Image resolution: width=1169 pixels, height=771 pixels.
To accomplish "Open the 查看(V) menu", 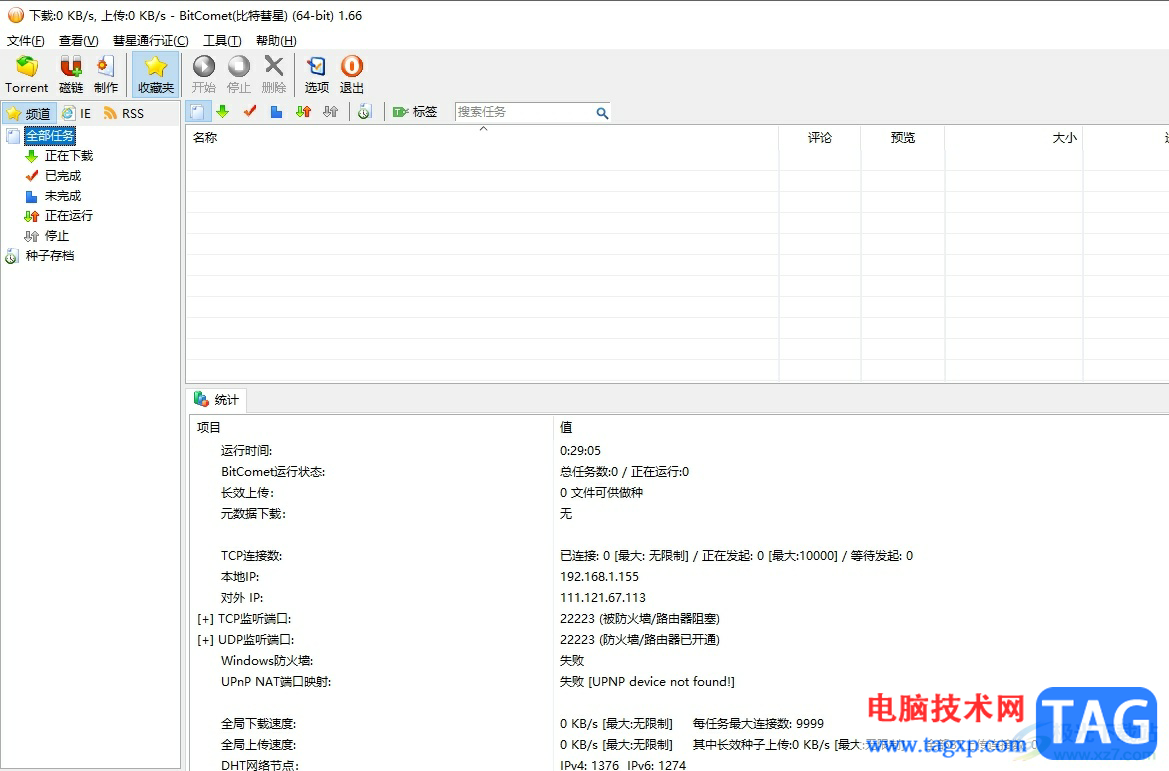I will [x=78, y=40].
